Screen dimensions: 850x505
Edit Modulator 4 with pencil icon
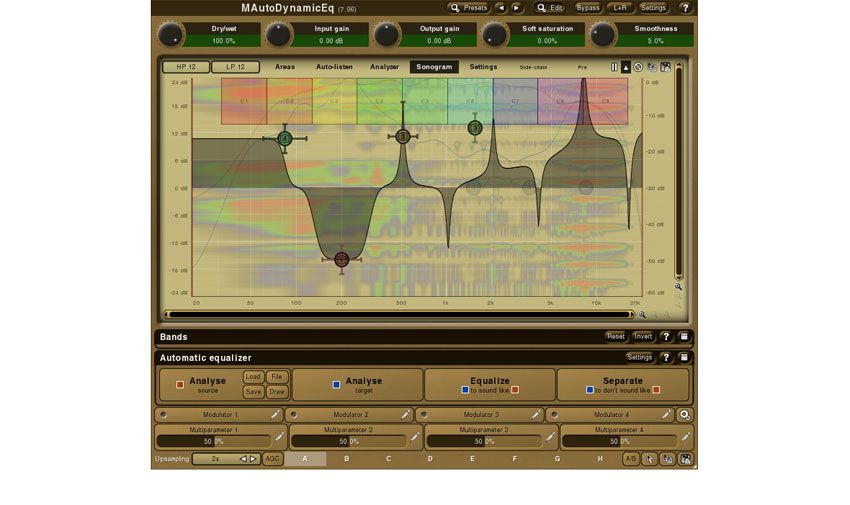coord(666,415)
